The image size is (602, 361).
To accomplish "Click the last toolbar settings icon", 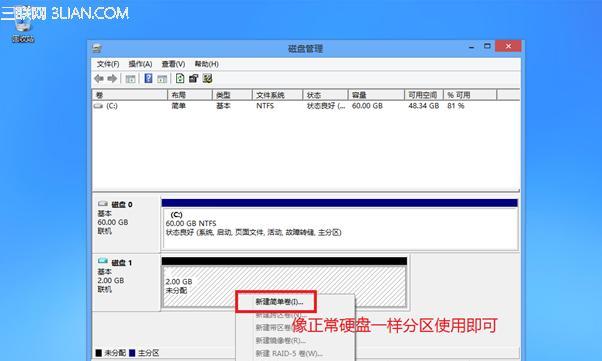I will pos(207,79).
